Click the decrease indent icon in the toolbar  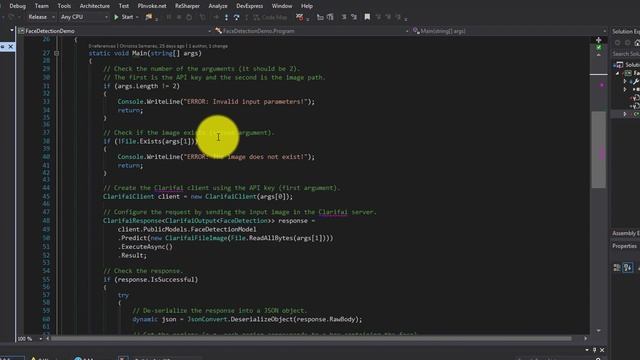[320, 17]
